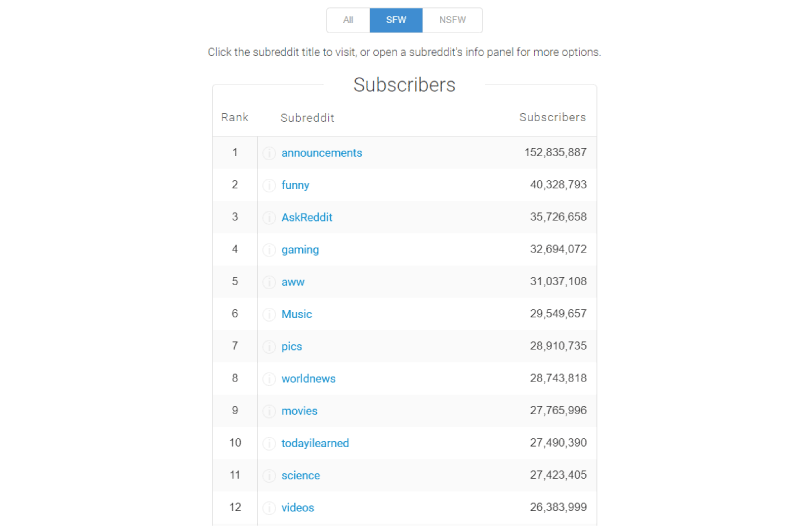Open the worldnews subreddit link

coord(308,378)
